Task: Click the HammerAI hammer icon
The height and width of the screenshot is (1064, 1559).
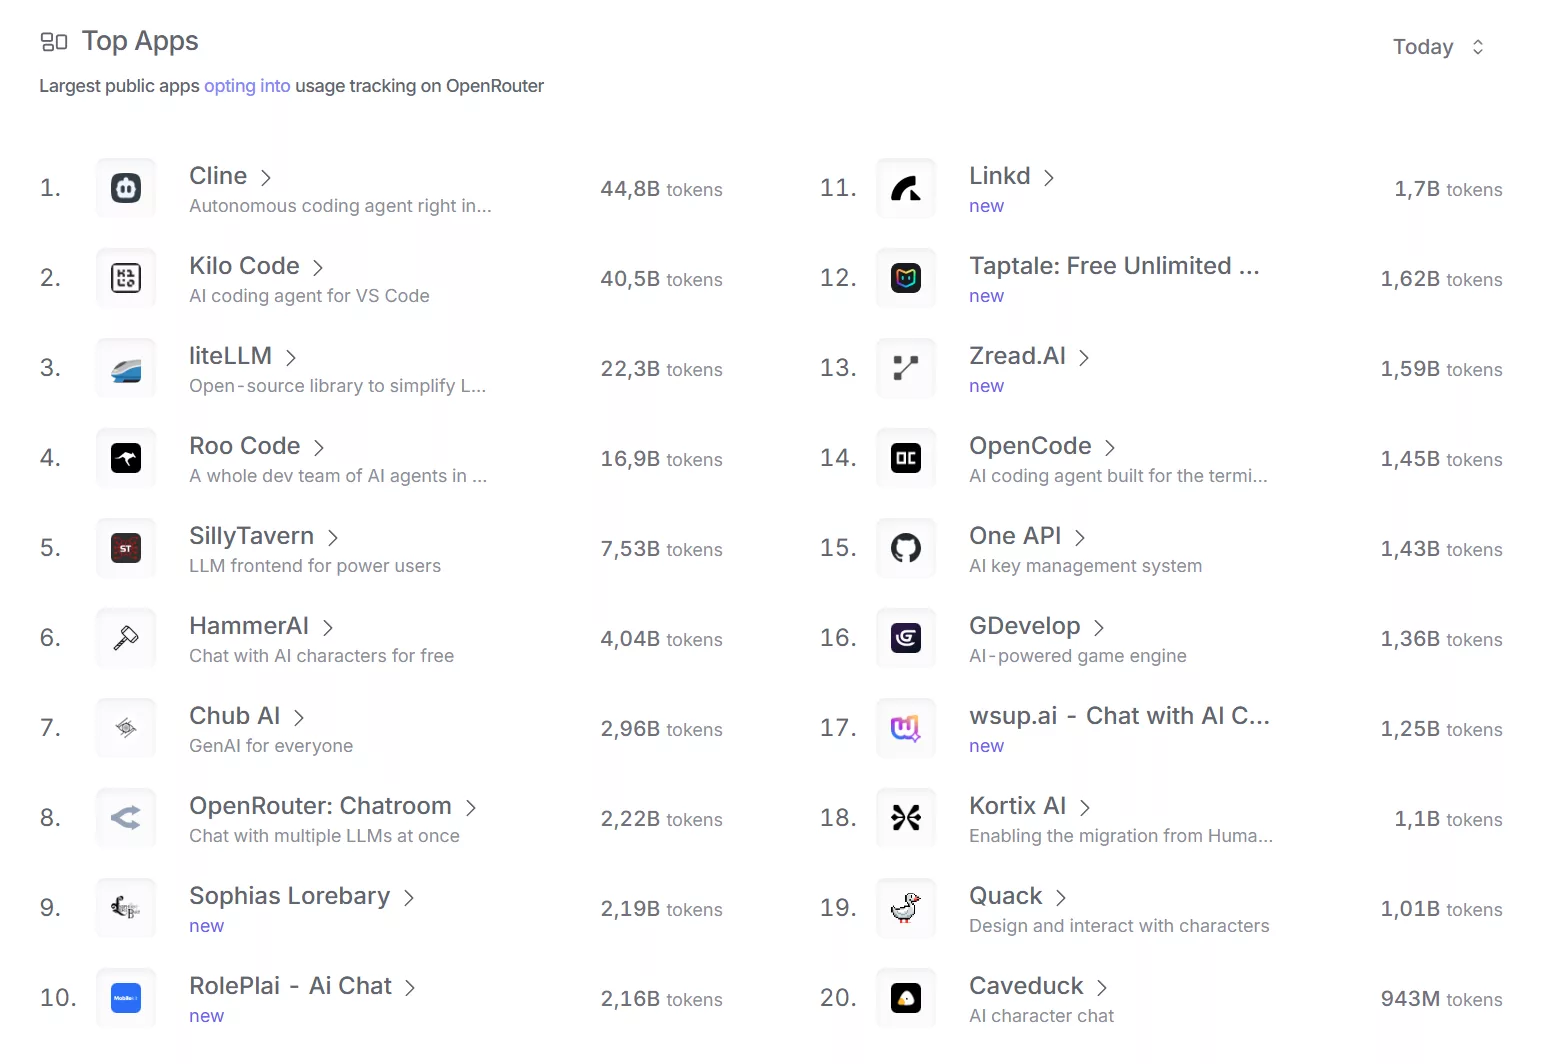Action: 126,638
